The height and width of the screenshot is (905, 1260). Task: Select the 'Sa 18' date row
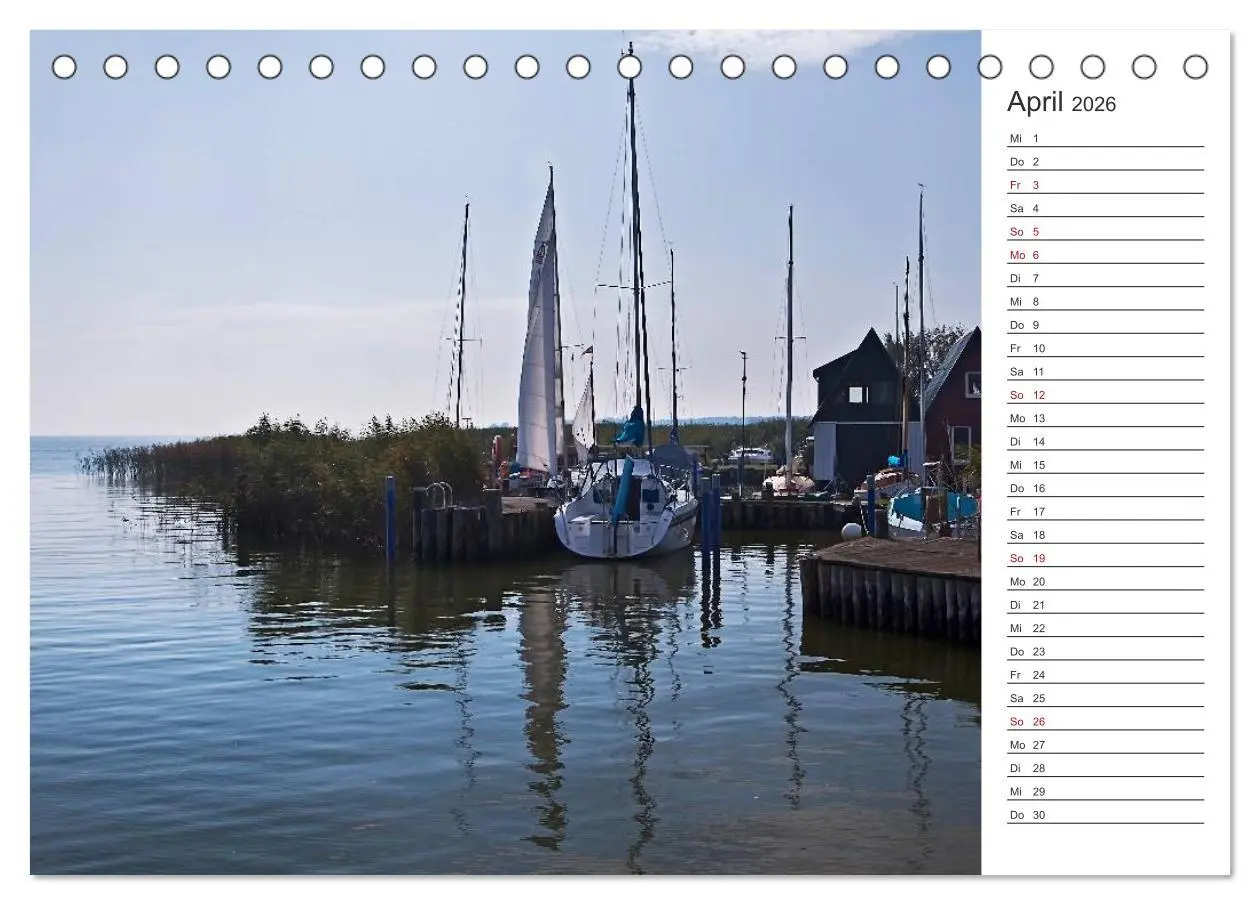[x=1105, y=535]
